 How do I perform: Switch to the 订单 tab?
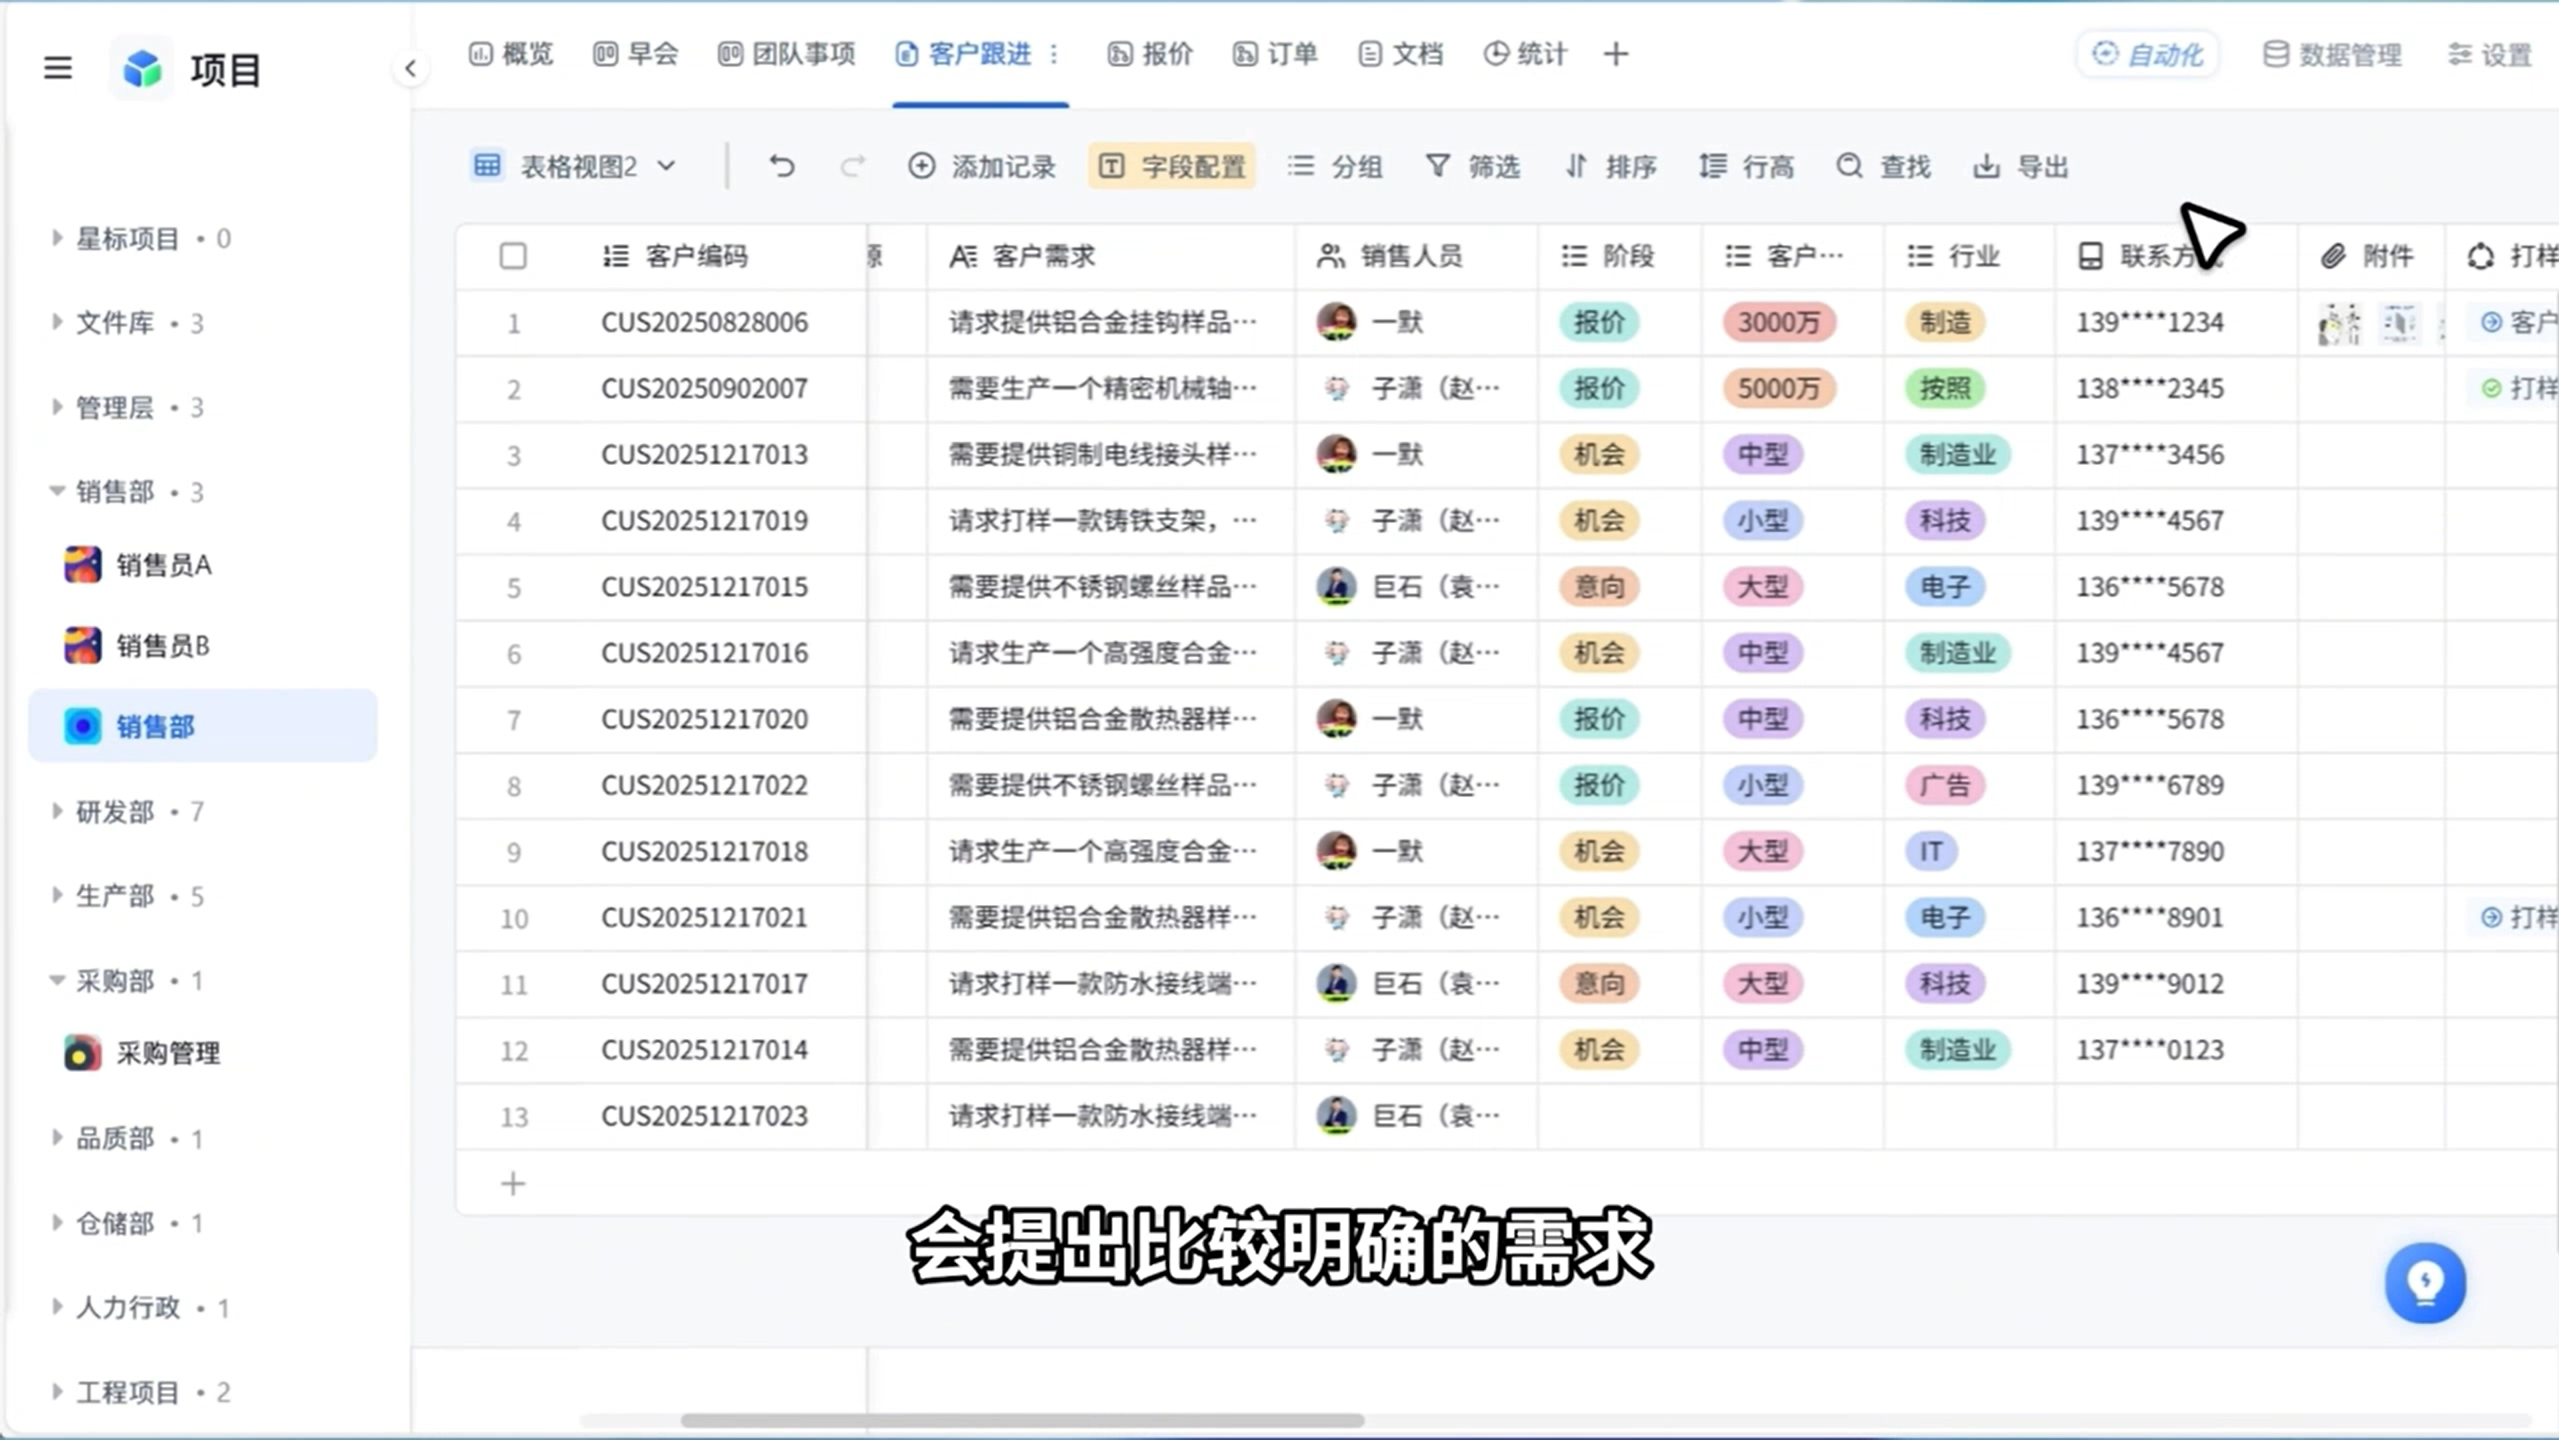[1275, 54]
